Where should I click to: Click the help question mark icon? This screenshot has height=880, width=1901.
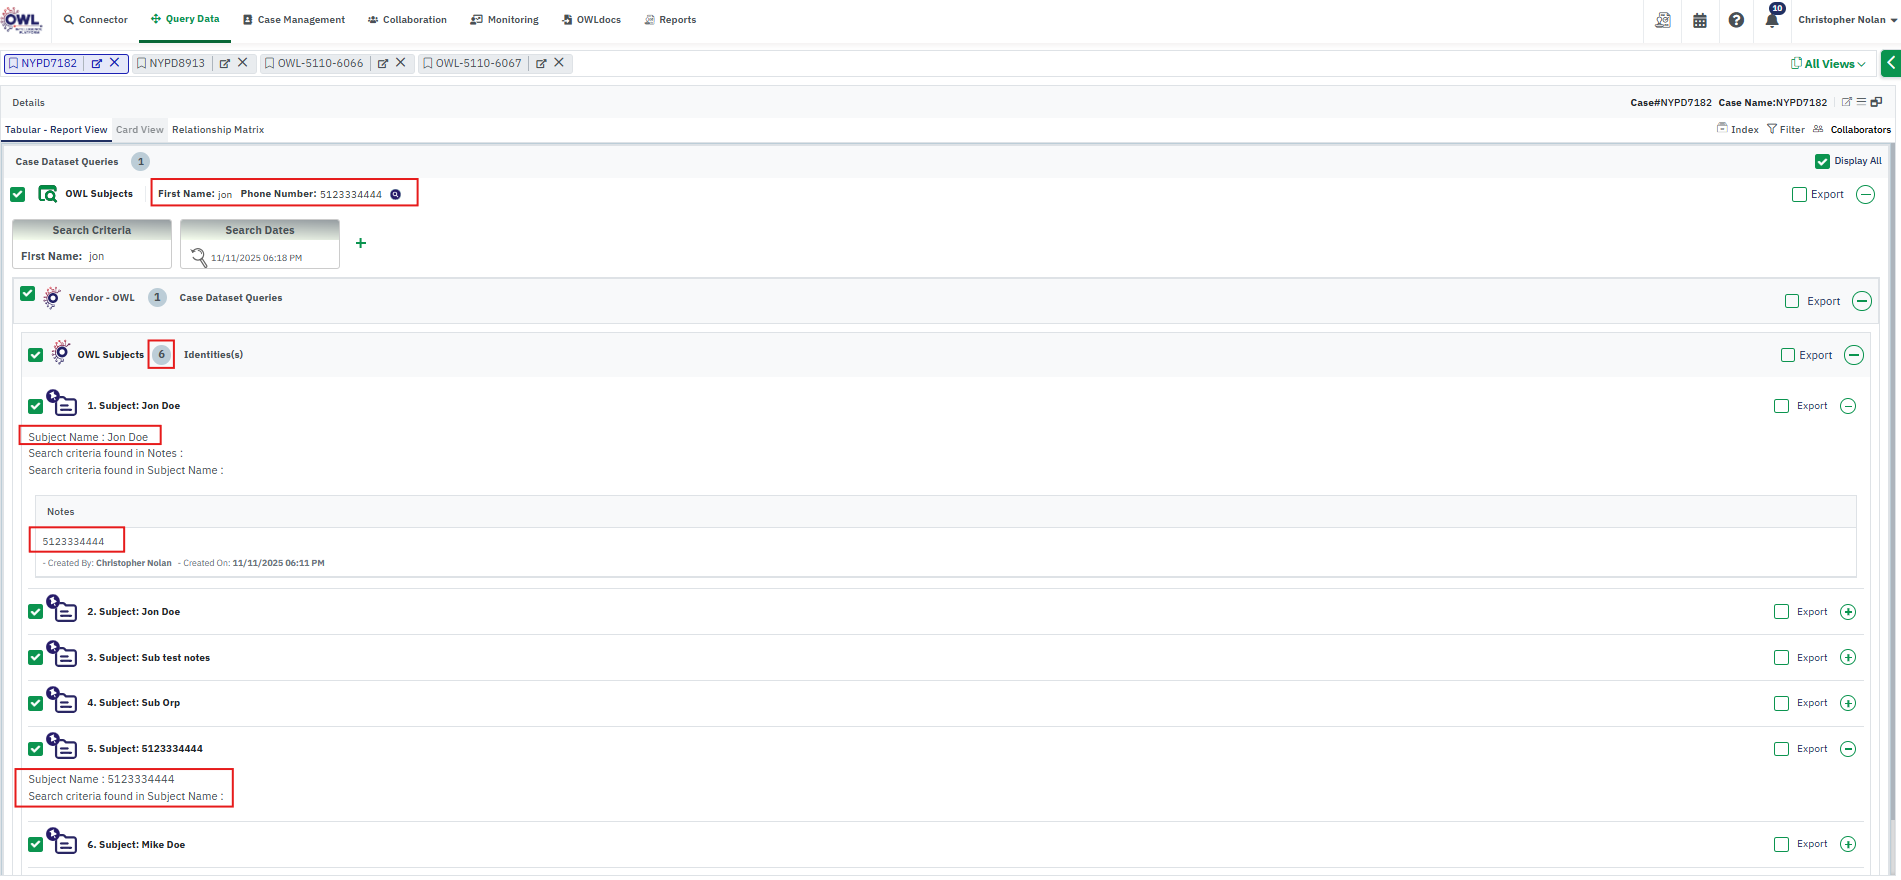click(1736, 20)
